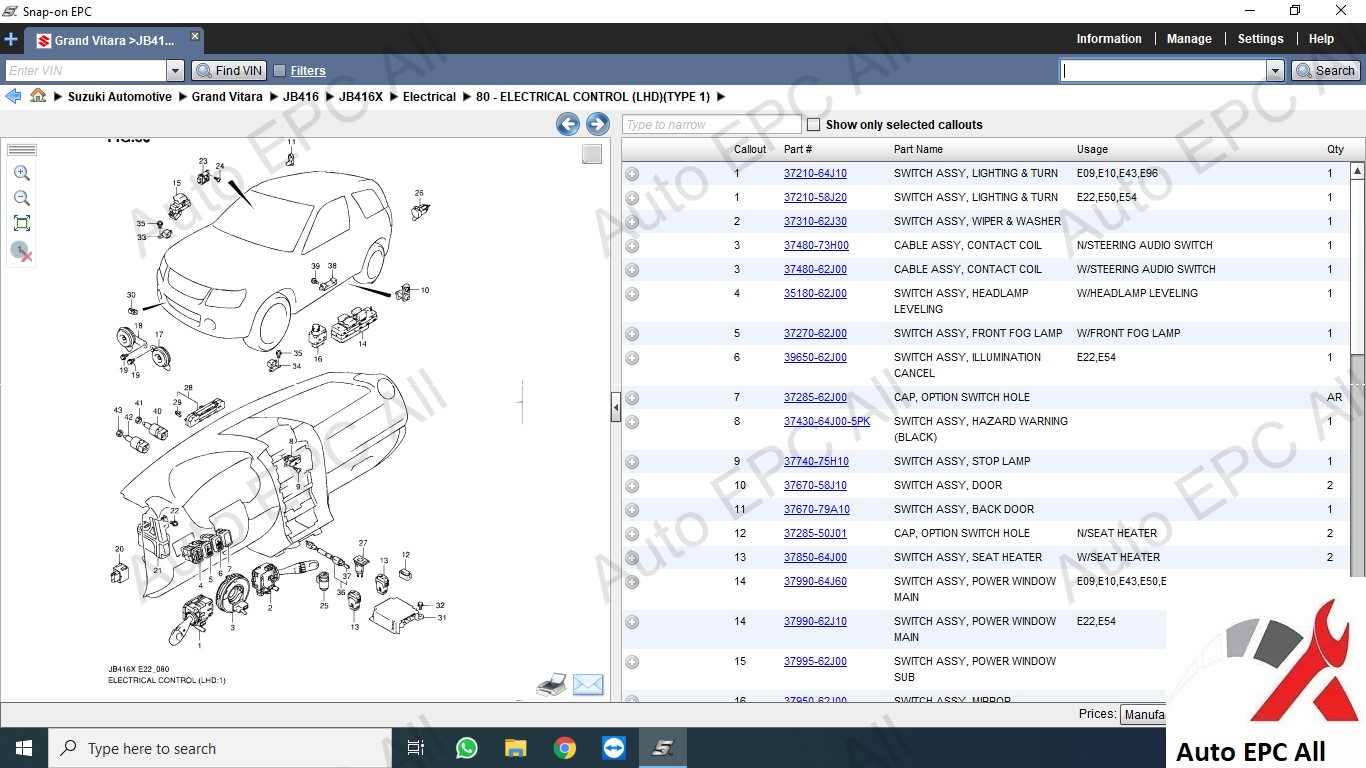The height and width of the screenshot is (768, 1366).
Task: Open the Help menu
Action: (1321, 39)
